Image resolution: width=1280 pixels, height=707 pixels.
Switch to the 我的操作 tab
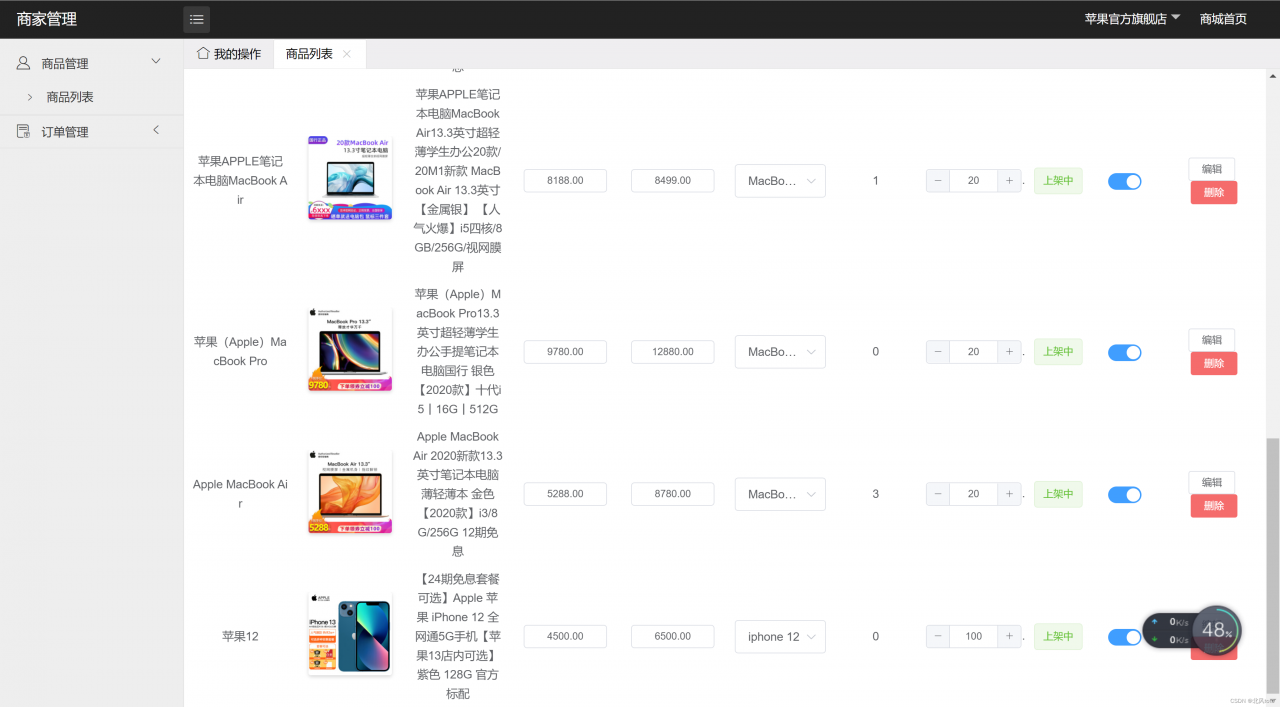(x=229, y=54)
